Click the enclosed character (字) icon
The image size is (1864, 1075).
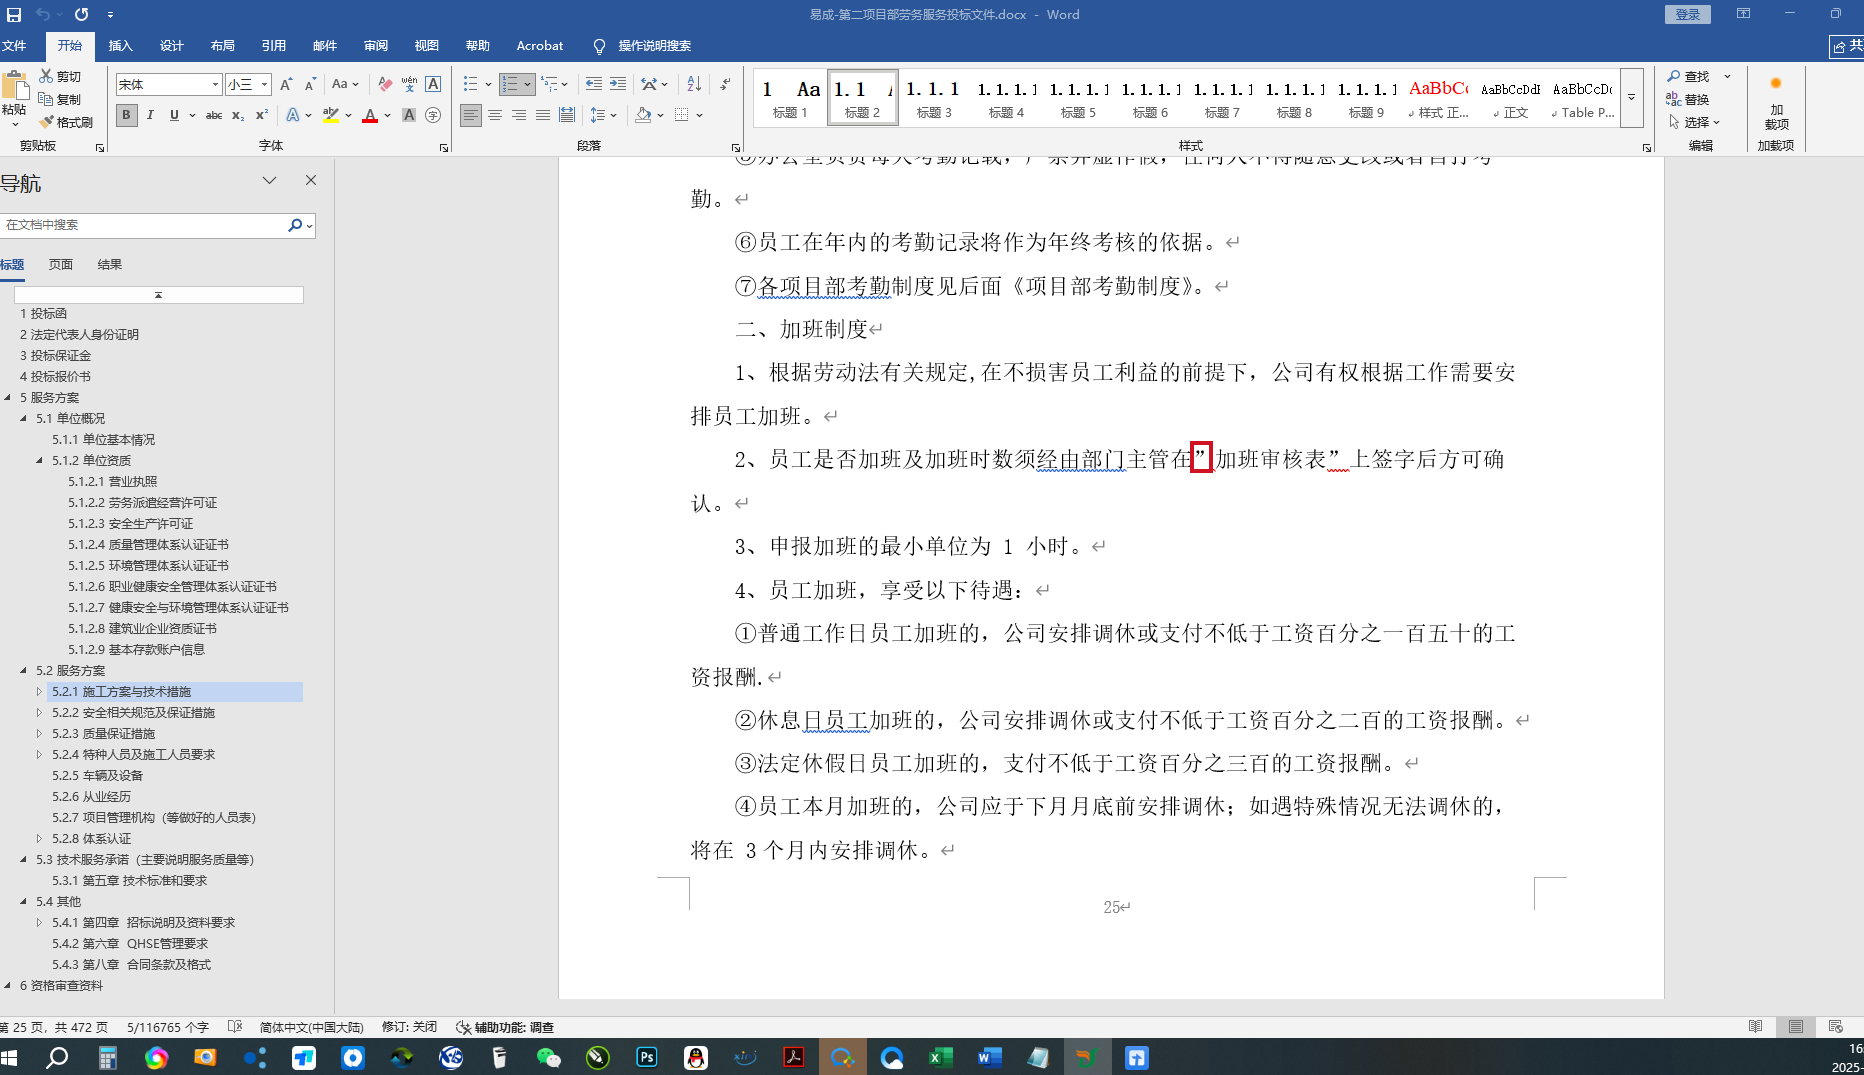click(x=433, y=116)
